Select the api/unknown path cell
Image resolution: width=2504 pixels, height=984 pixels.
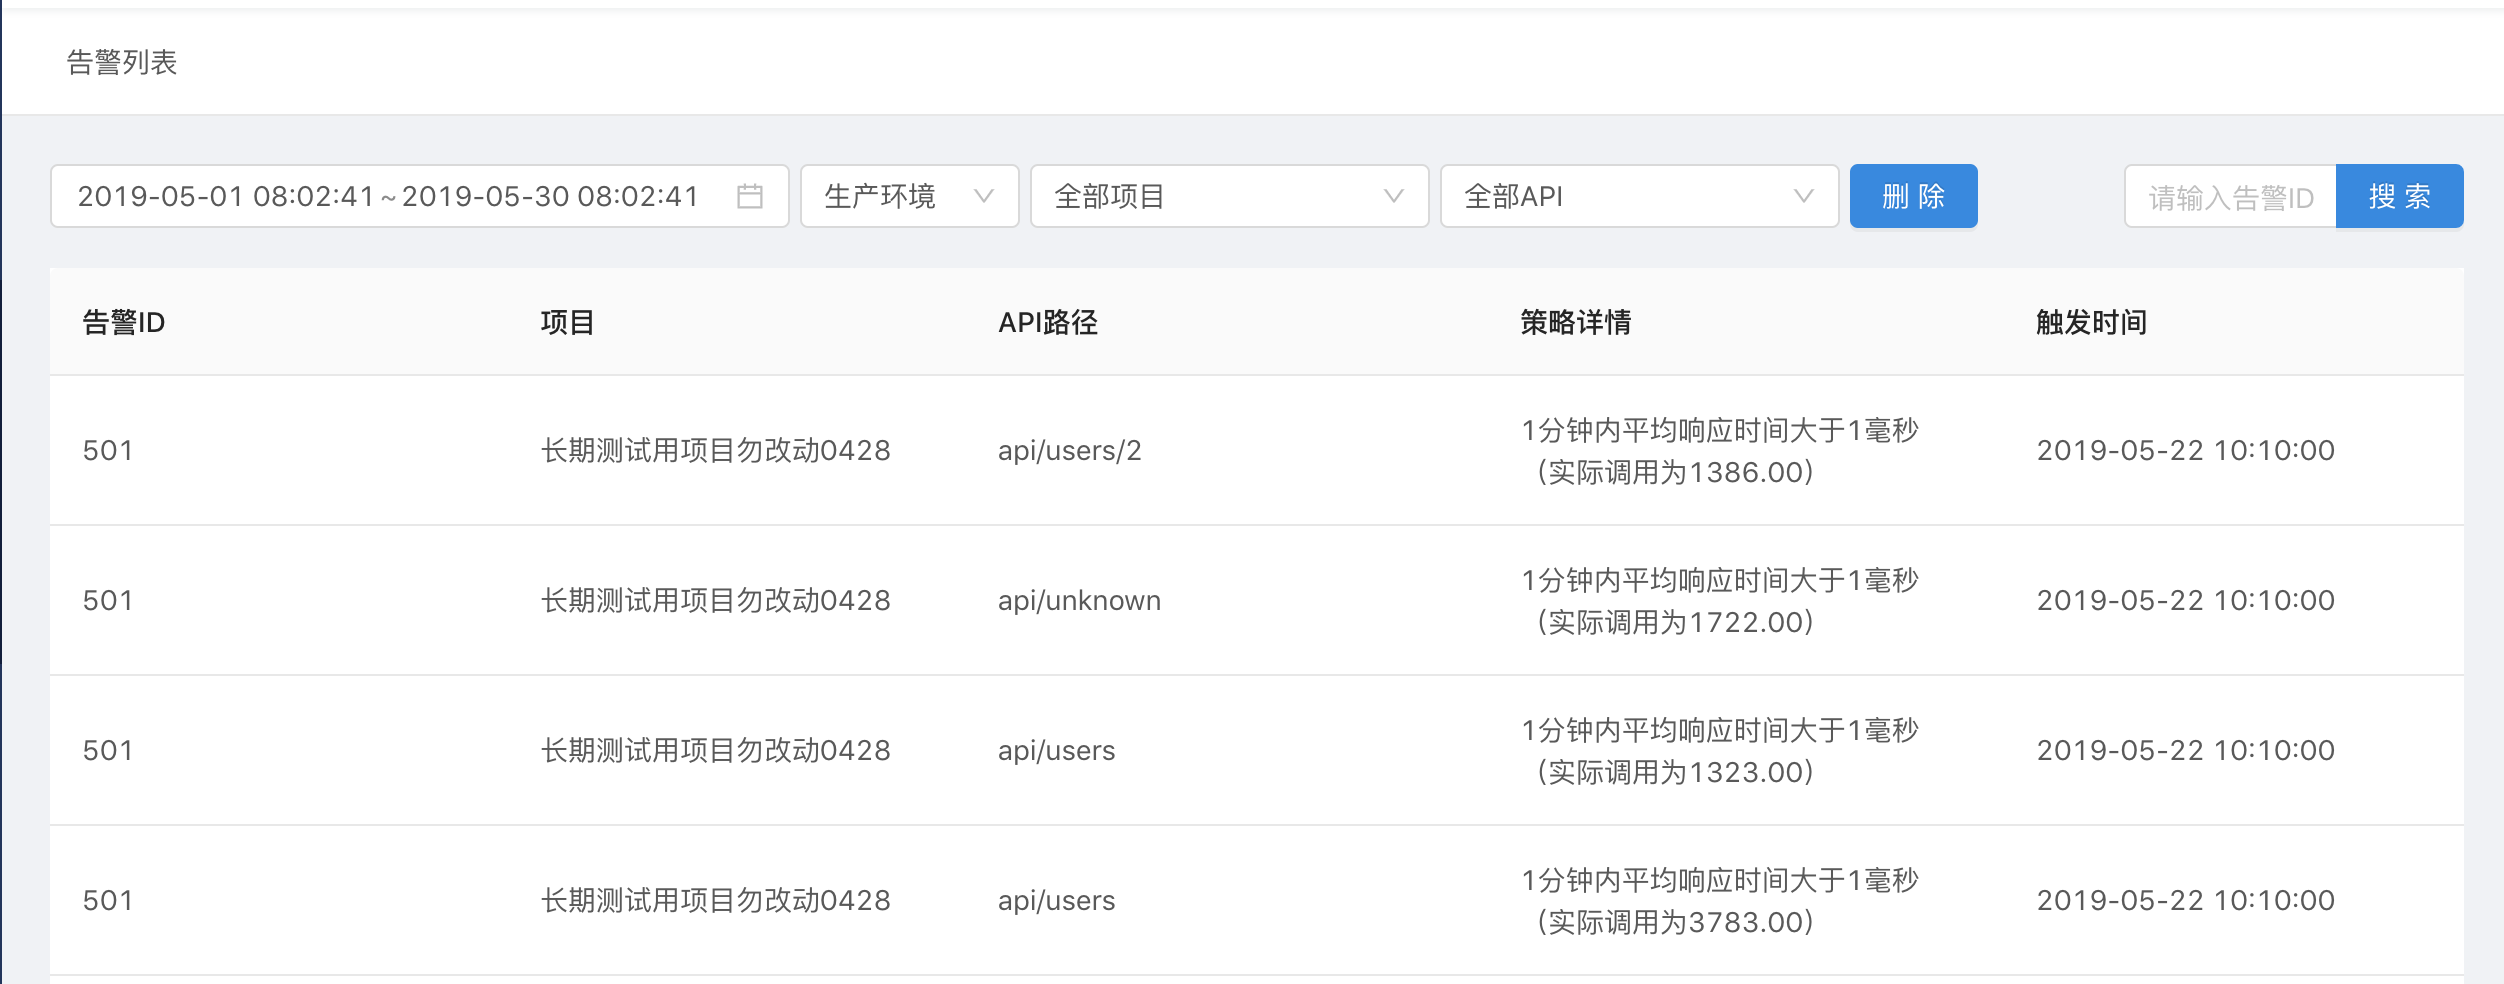(1079, 601)
